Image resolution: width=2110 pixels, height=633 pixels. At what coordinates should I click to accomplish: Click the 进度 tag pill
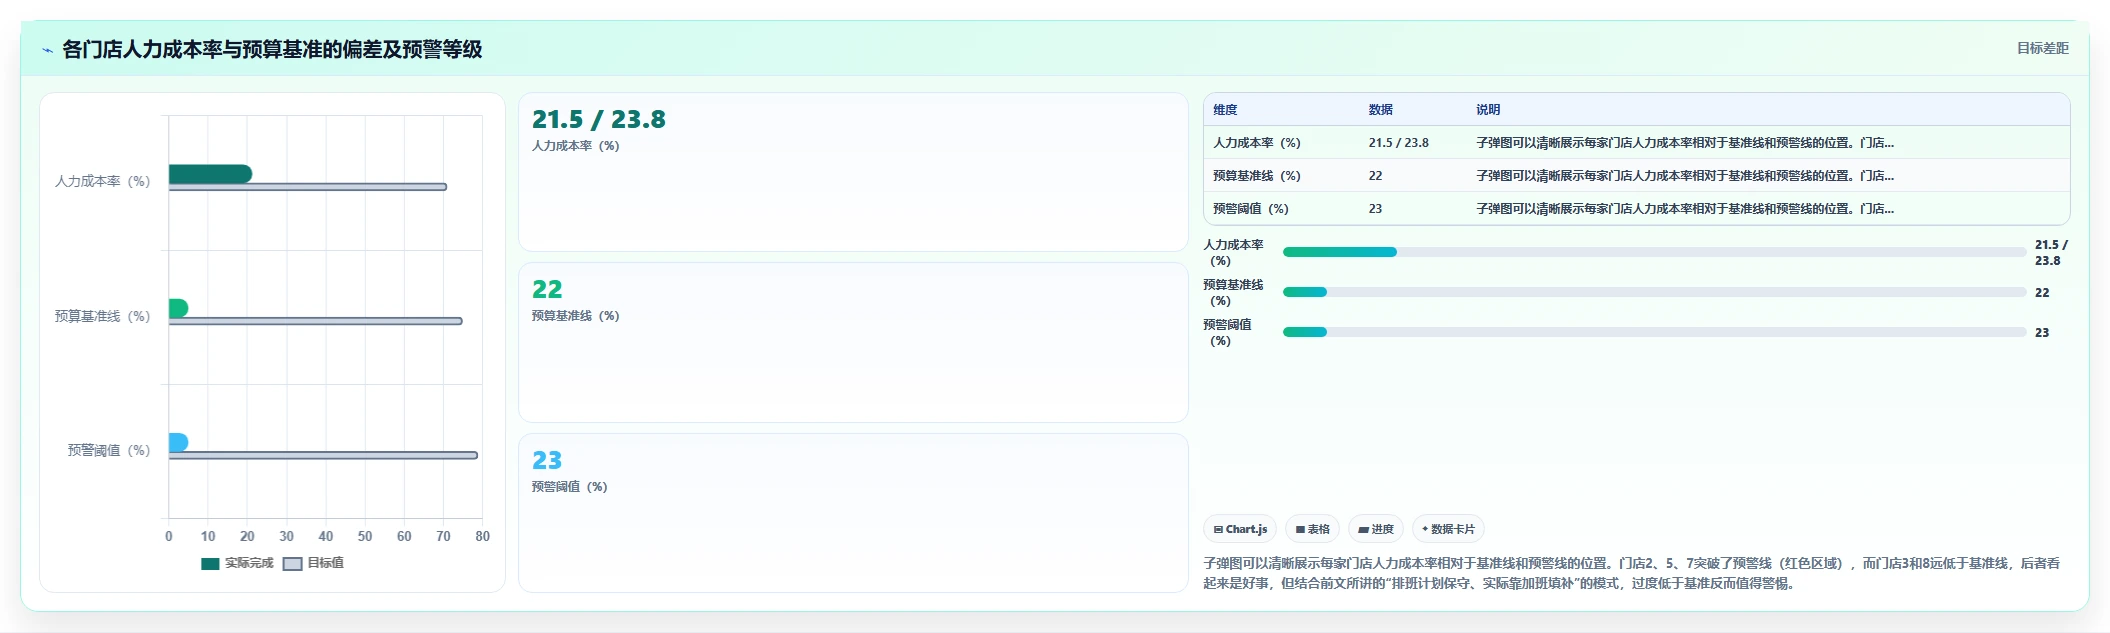click(x=1376, y=529)
